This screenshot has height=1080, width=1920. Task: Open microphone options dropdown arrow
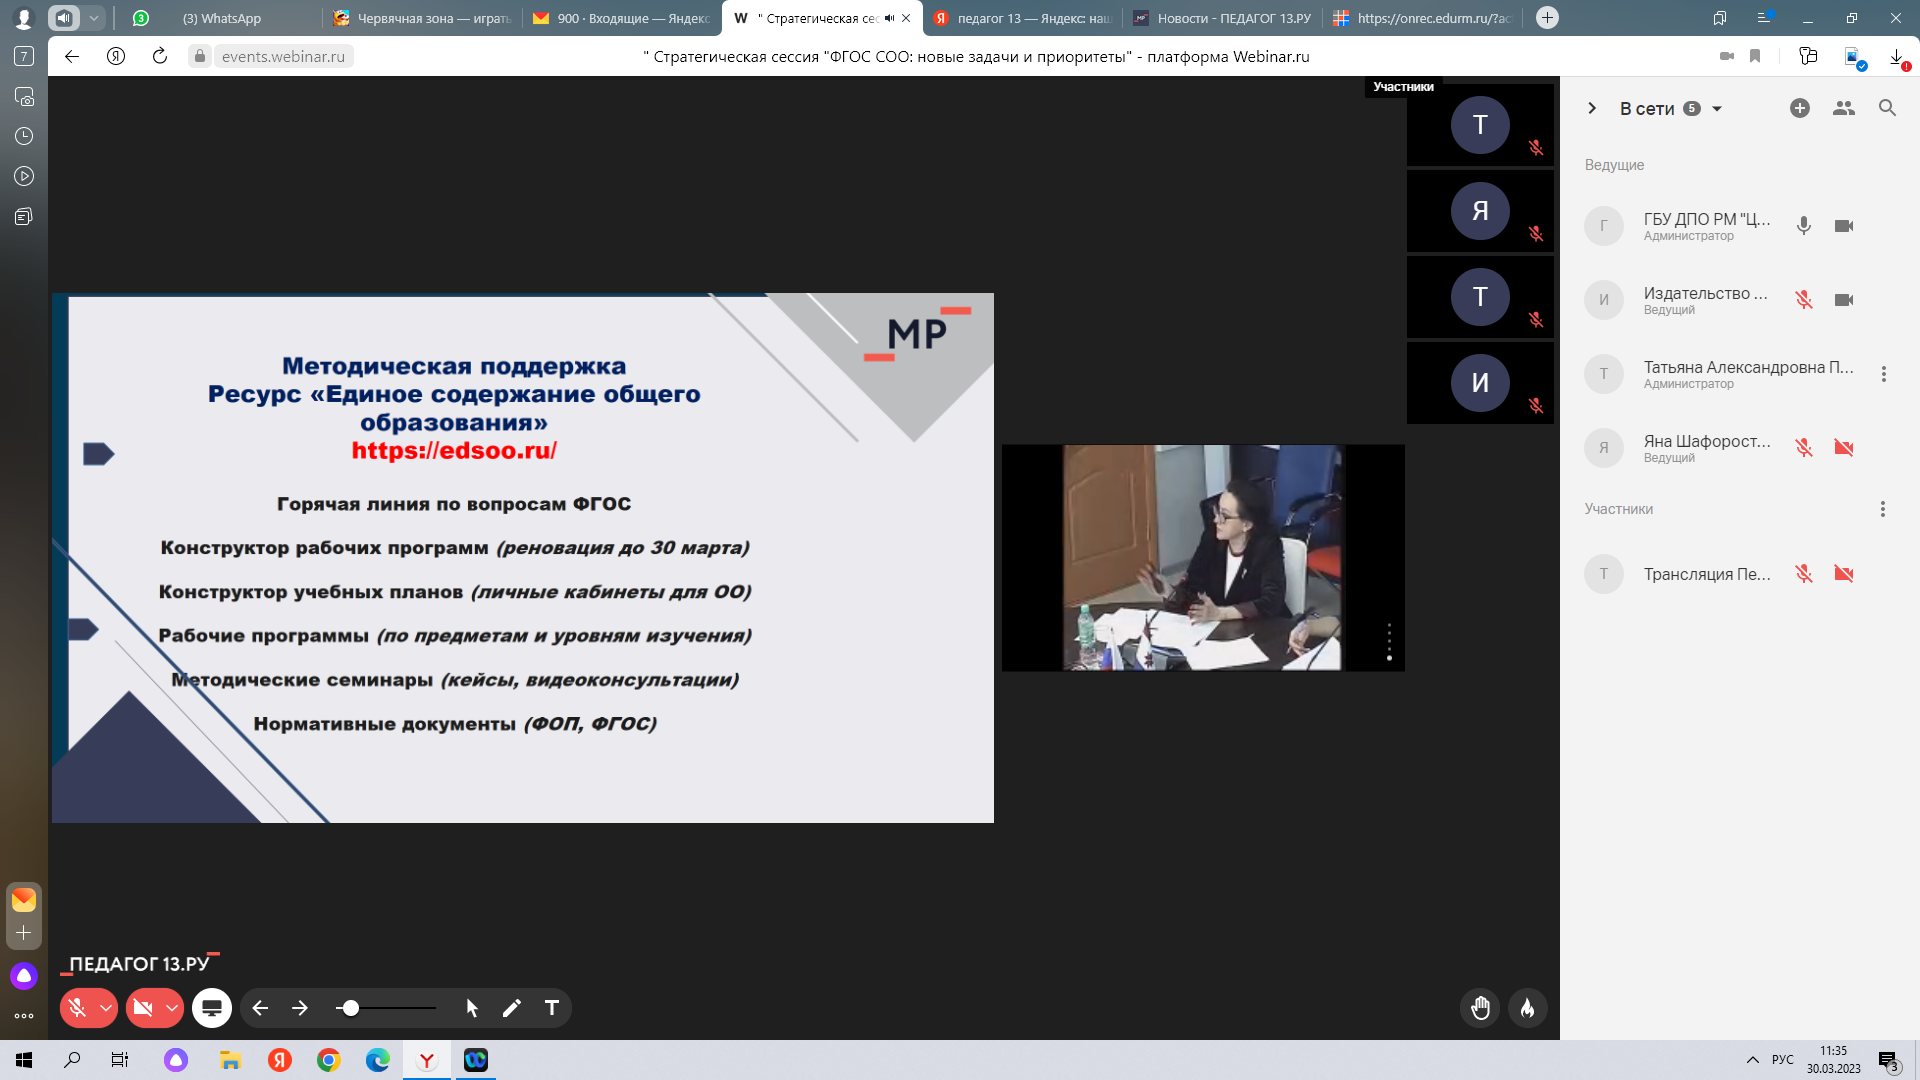(105, 1008)
